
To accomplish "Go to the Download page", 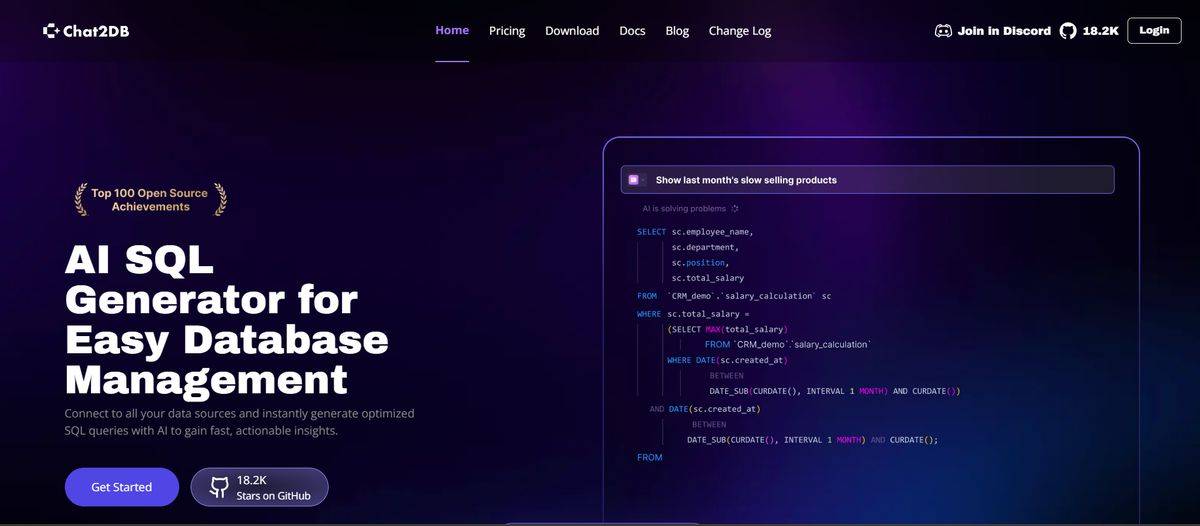I will (572, 31).
